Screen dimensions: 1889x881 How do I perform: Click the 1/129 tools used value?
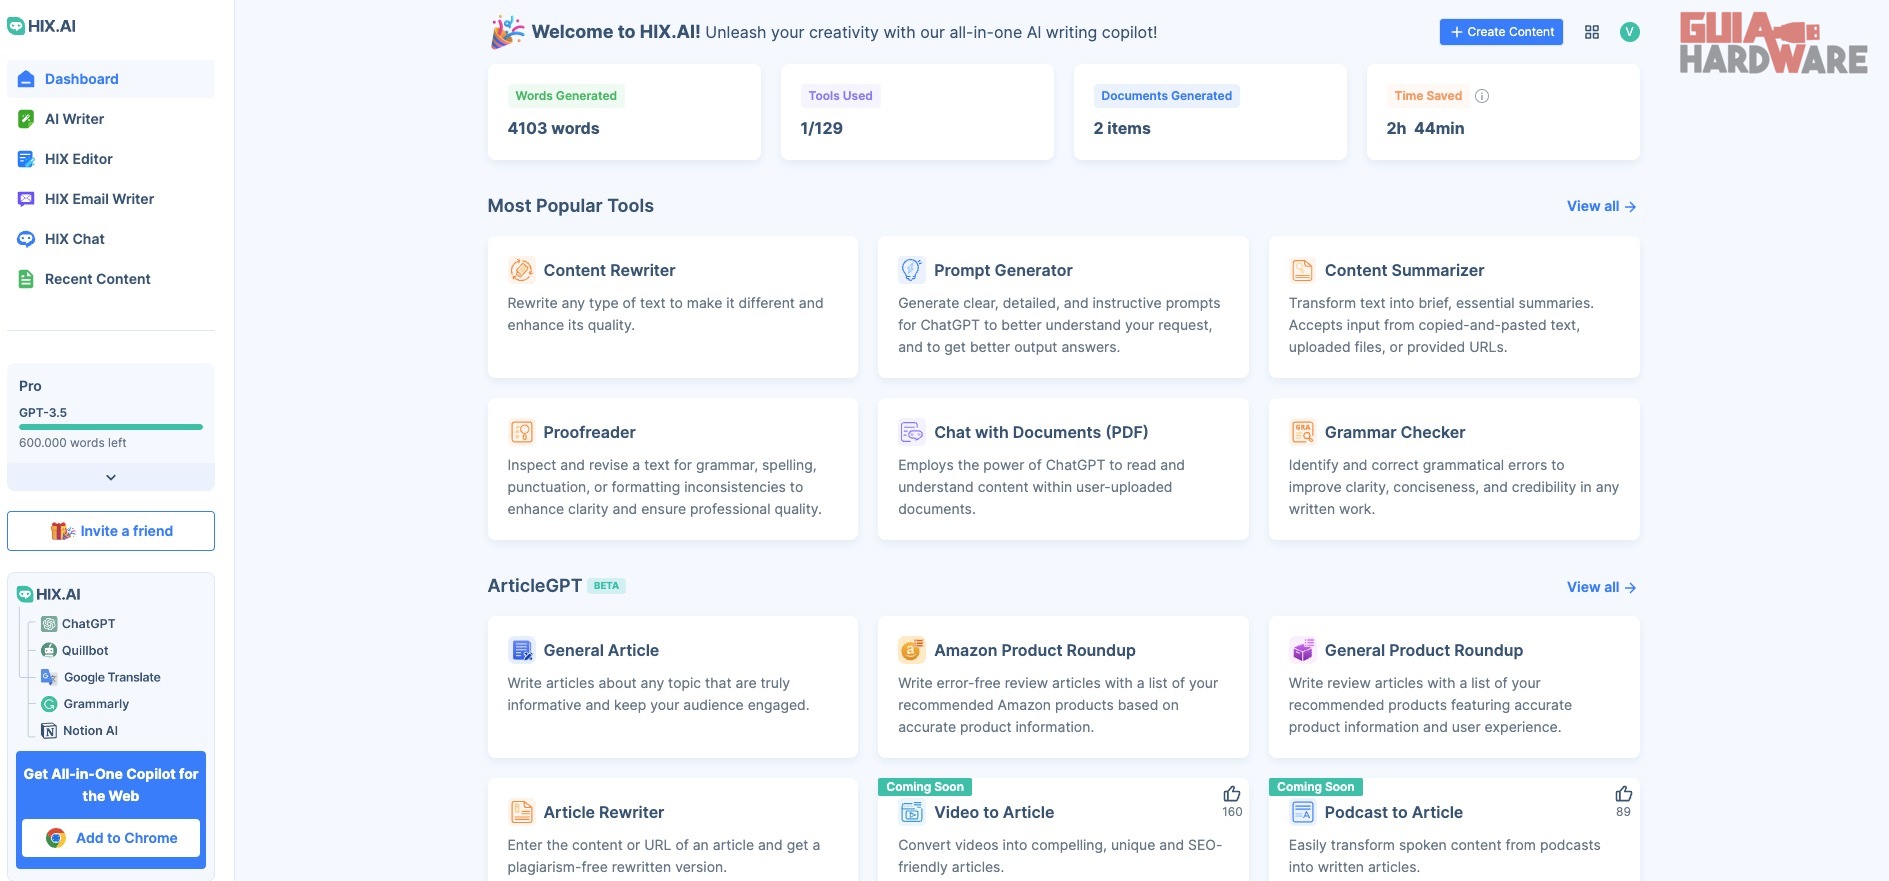[821, 128]
